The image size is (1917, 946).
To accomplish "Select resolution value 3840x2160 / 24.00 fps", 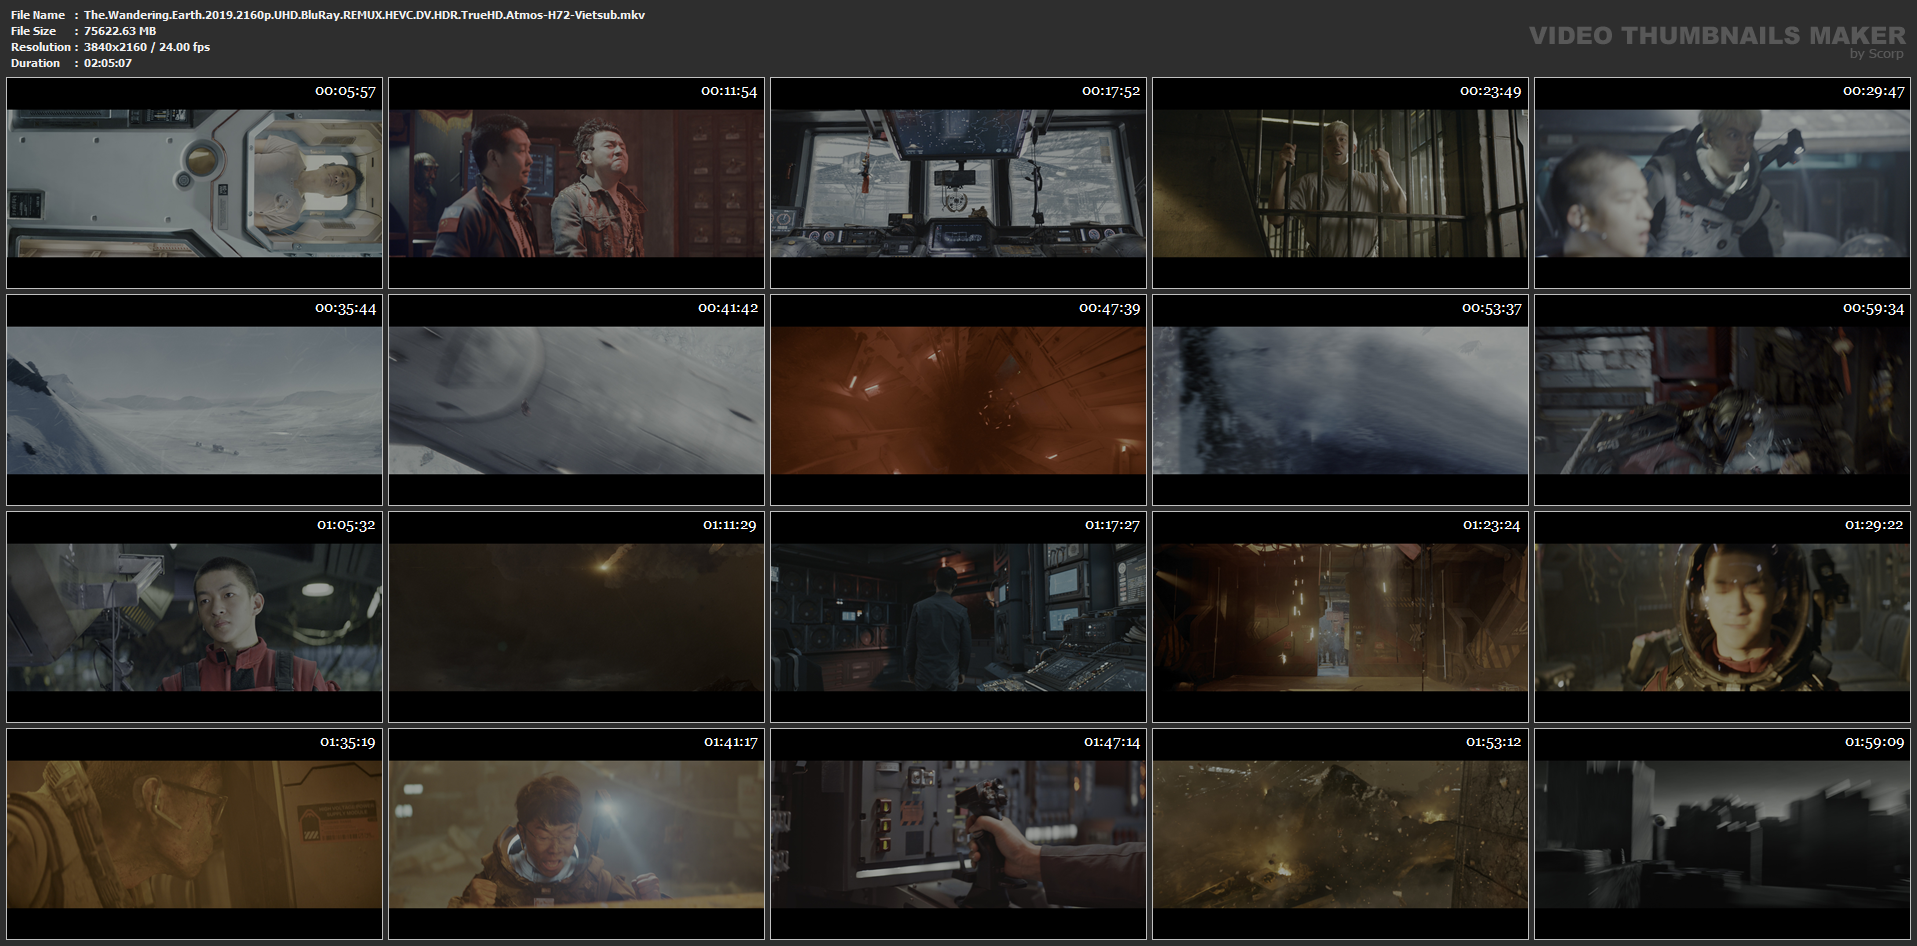I will point(147,47).
